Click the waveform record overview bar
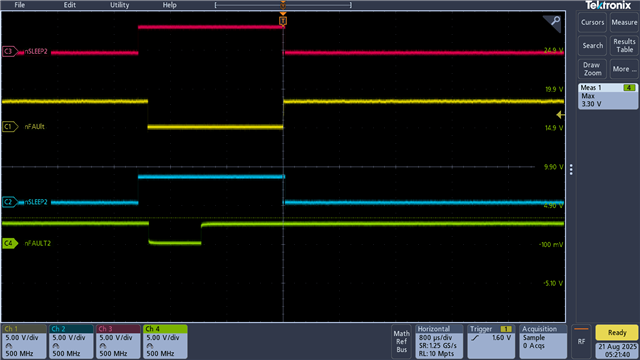The image size is (640, 360). [x=283, y=5]
